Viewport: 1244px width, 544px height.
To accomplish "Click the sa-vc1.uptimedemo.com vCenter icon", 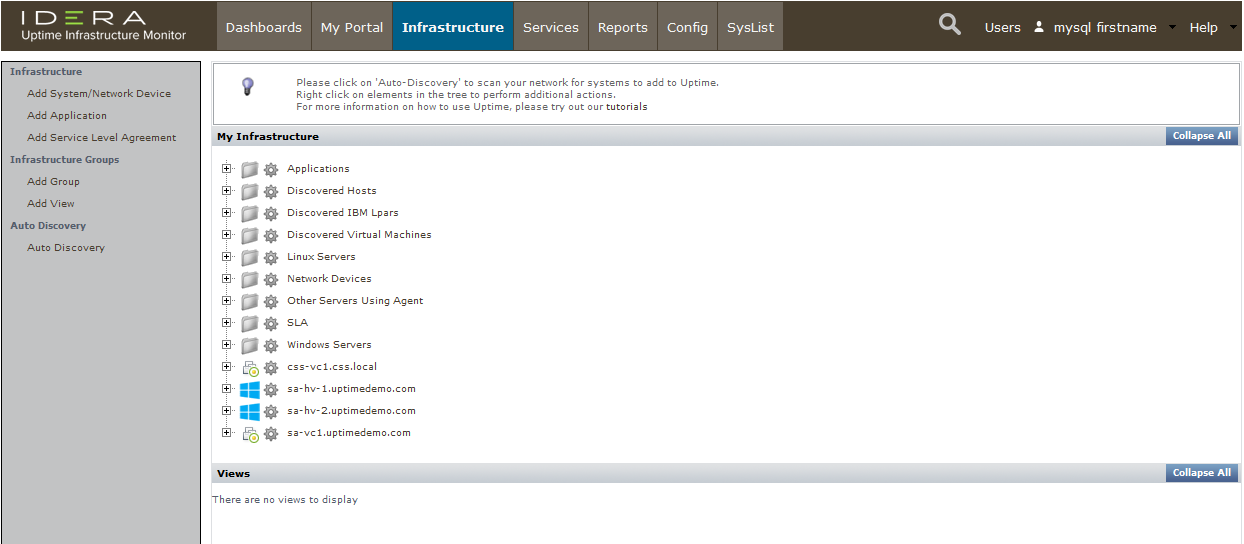I will [x=250, y=433].
